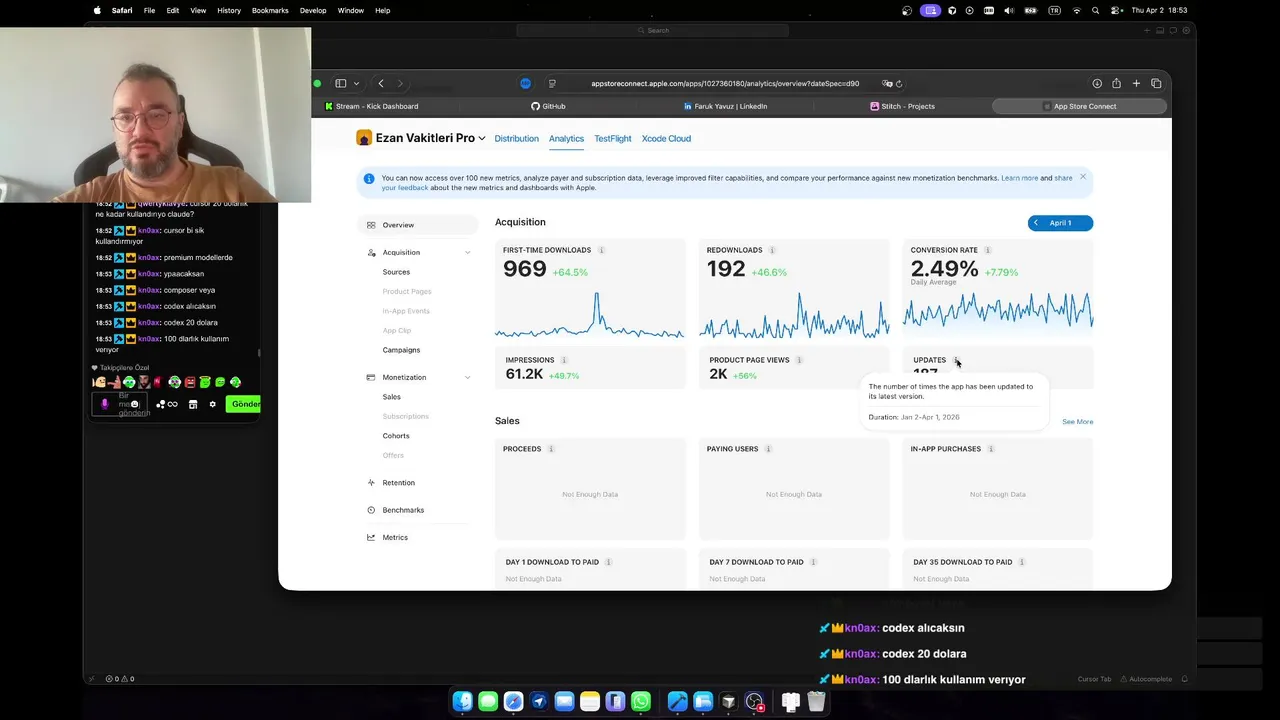Open the Bookmarks menu in menu bar

[270, 10]
